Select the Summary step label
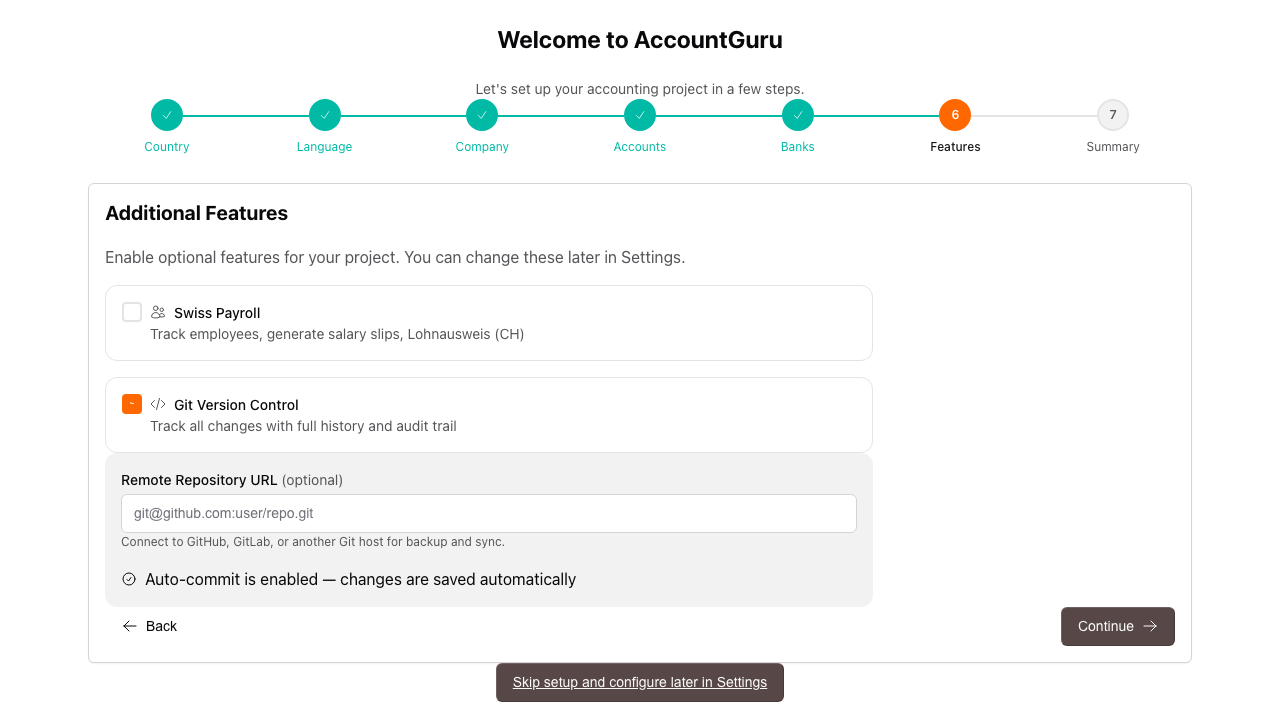1280x720 pixels. [x=1113, y=147]
